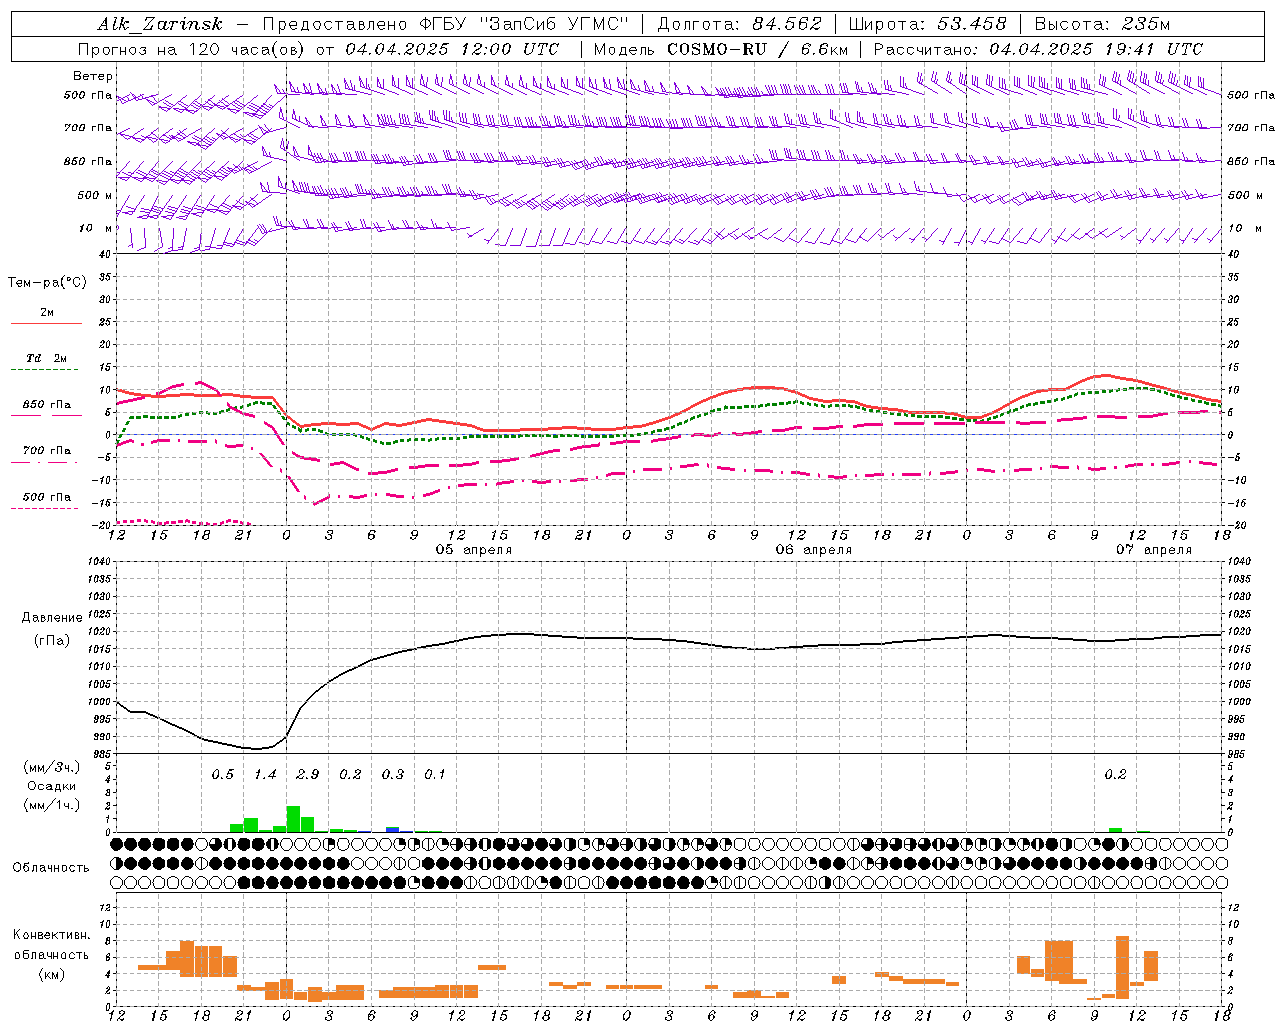
Task: Click the blue precipitation bar
Action: (393, 829)
